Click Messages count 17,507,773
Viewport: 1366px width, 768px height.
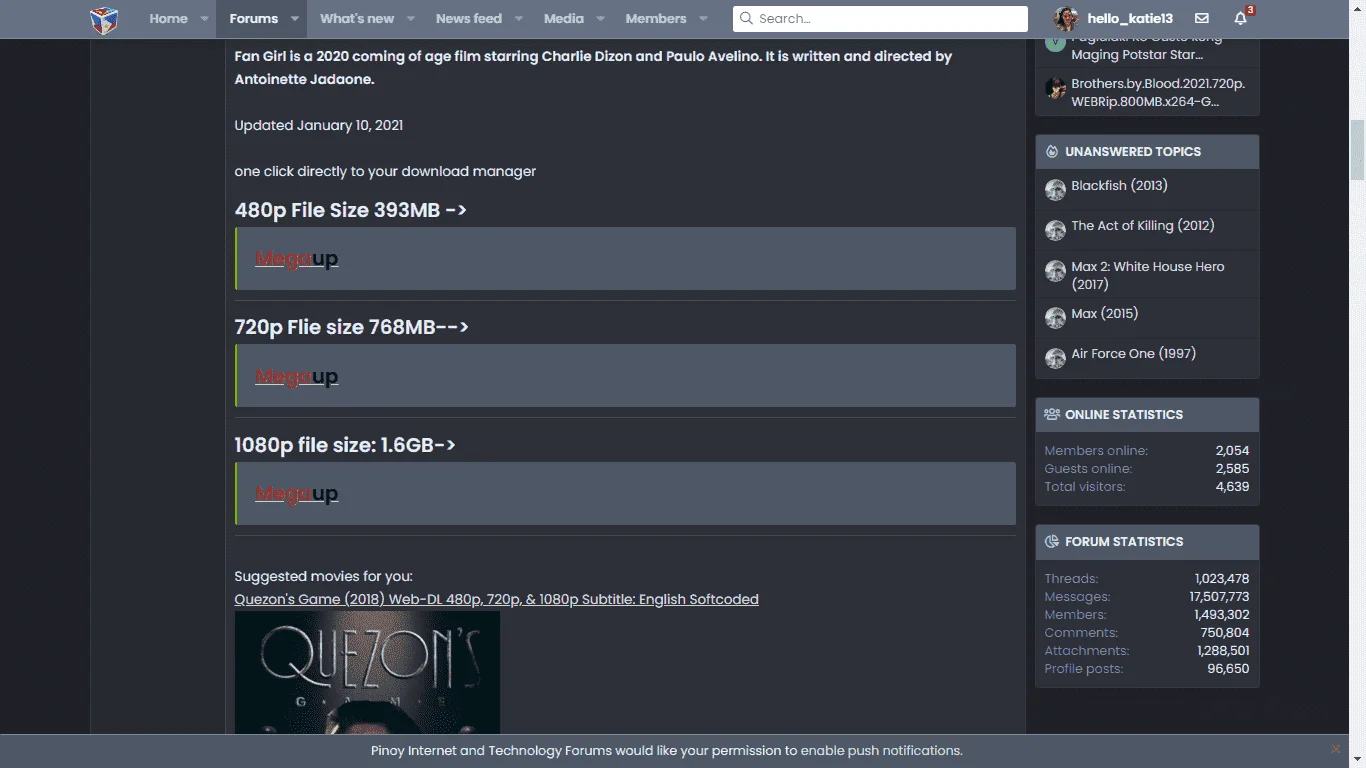tap(1219, 597)
